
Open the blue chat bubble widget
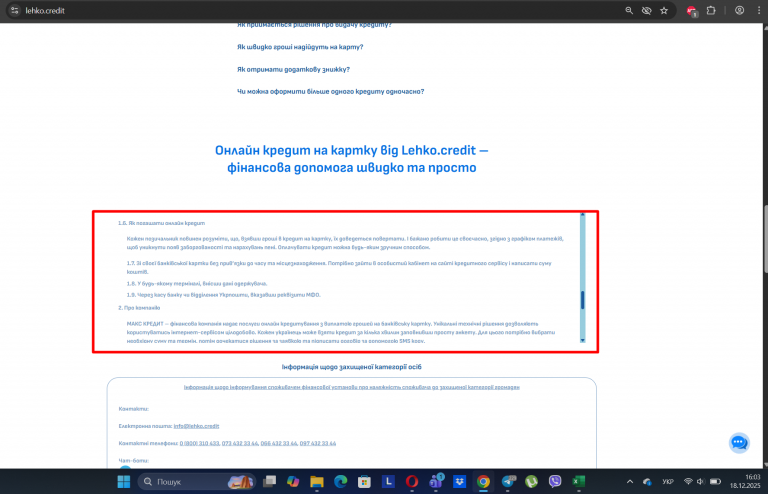pyautogui.click(x=739, y=443)
